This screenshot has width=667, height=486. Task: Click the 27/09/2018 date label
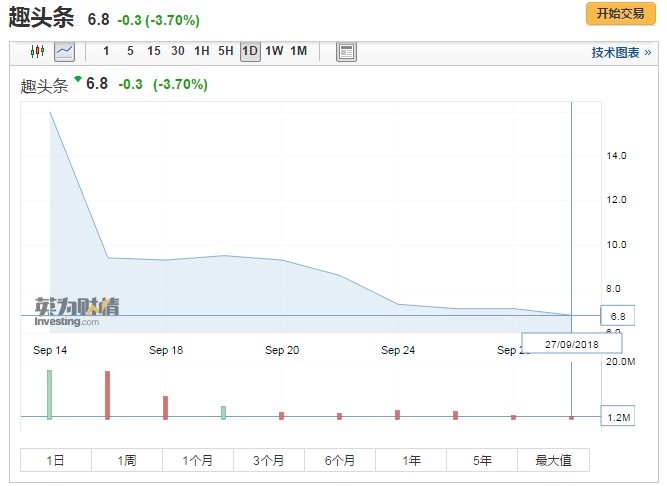coord(572,344)
